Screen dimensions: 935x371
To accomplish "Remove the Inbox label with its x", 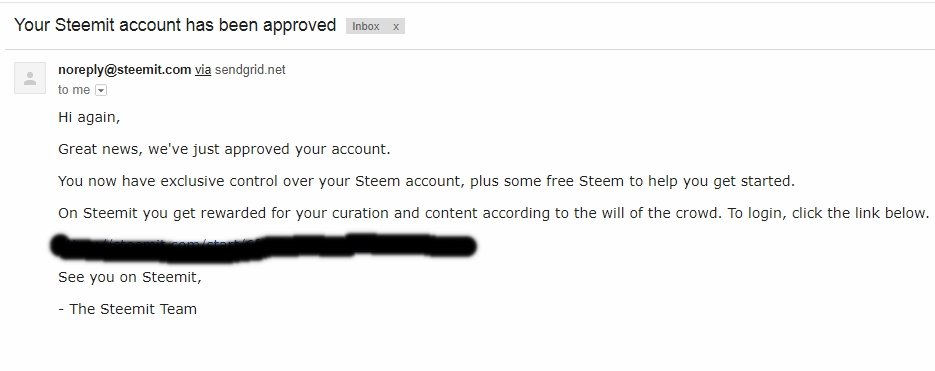I will (x=395, y=26).
